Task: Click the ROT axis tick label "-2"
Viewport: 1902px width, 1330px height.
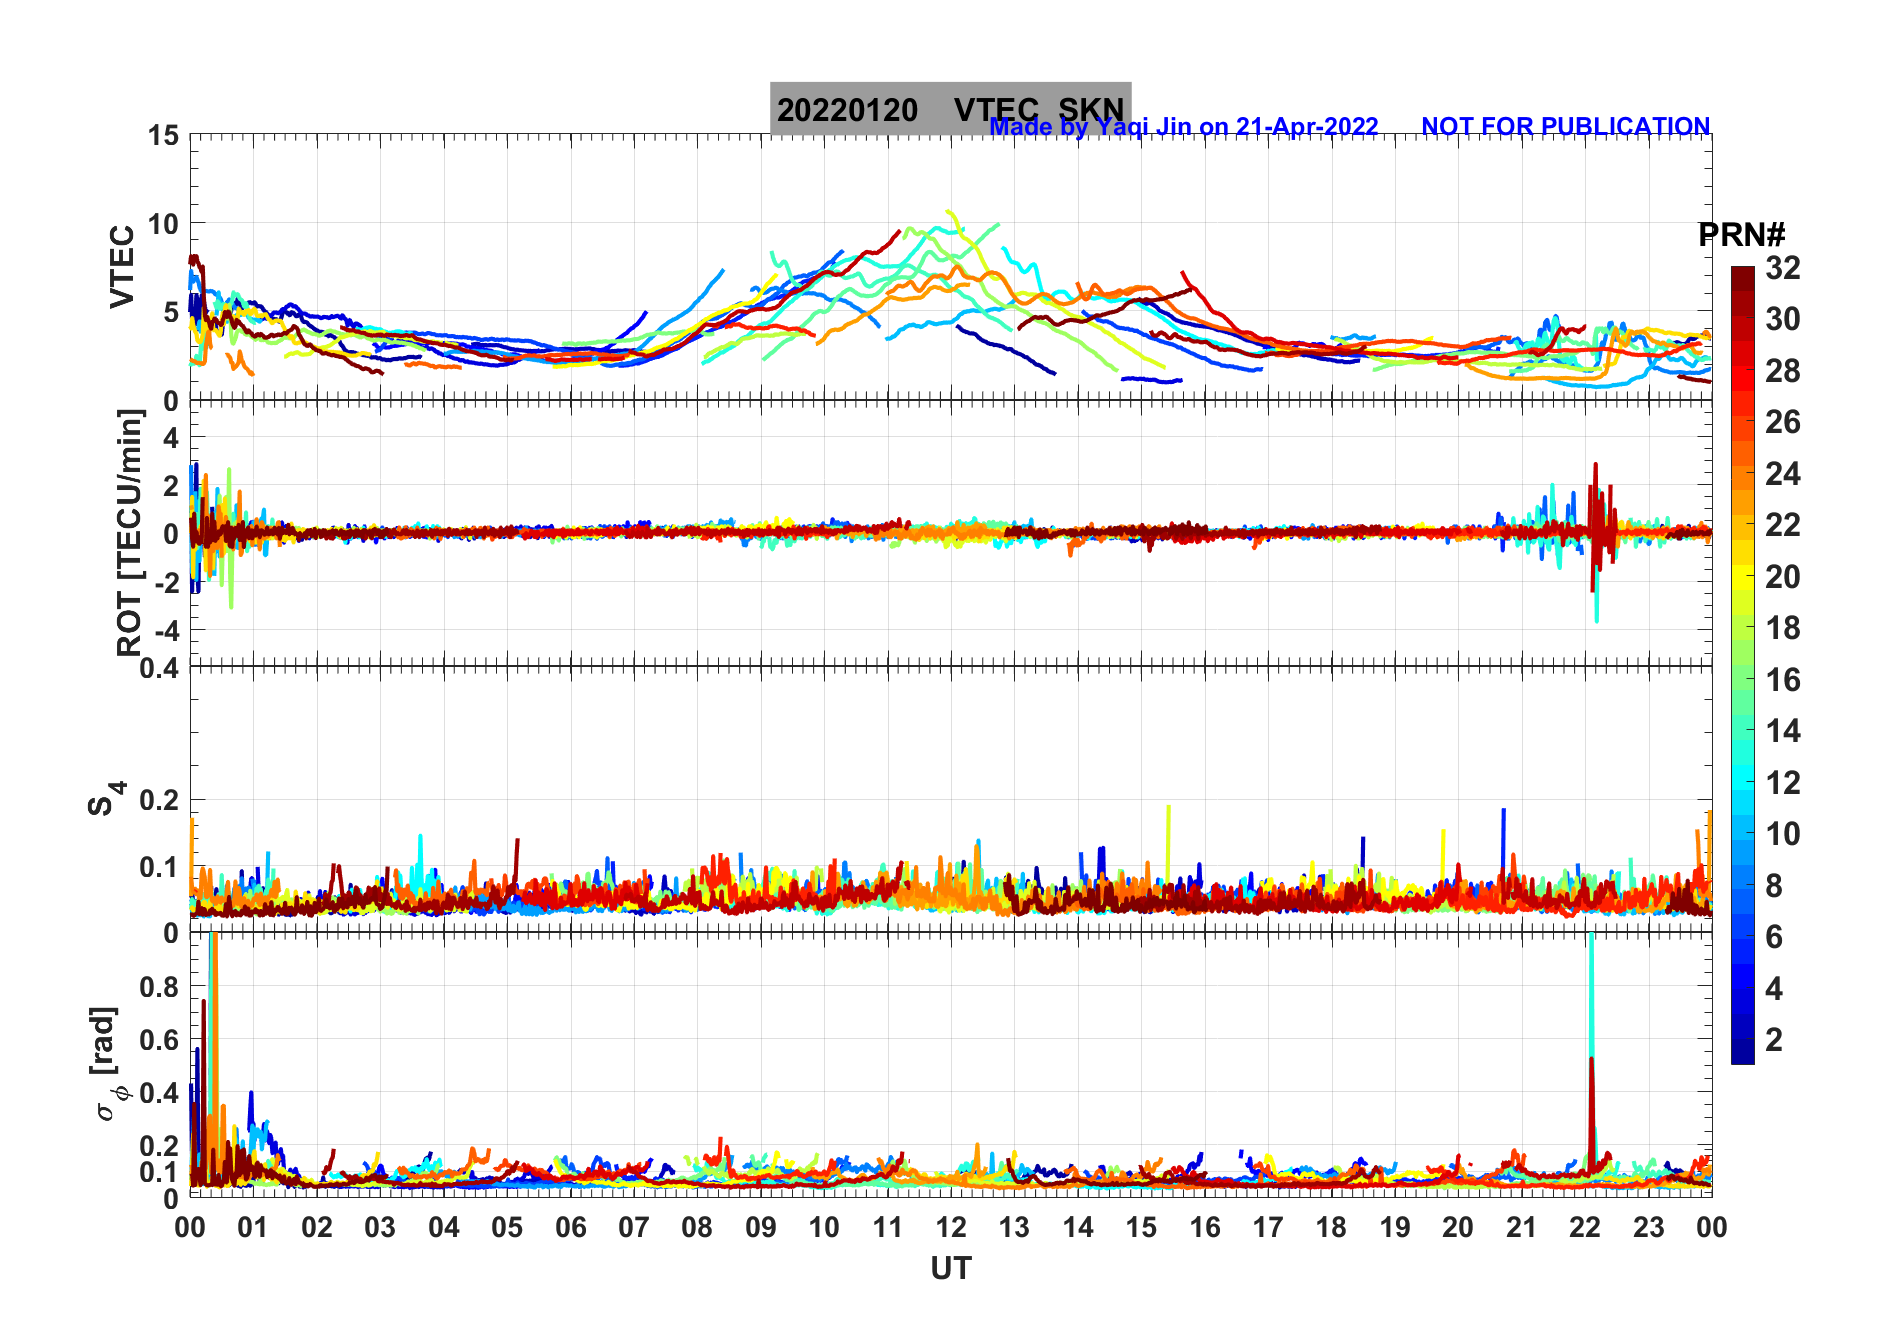Action: 165,582
